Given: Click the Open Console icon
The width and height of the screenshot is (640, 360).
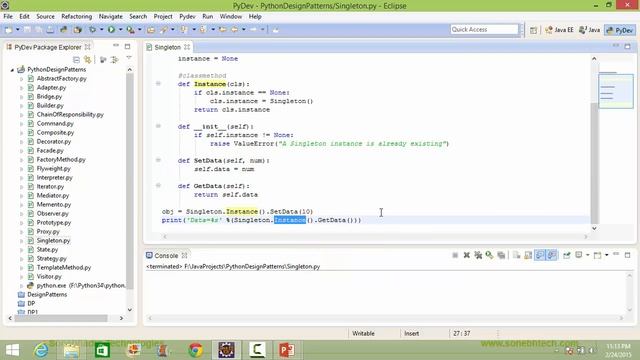Looking at the screenshot, I should tap(598, 255).
